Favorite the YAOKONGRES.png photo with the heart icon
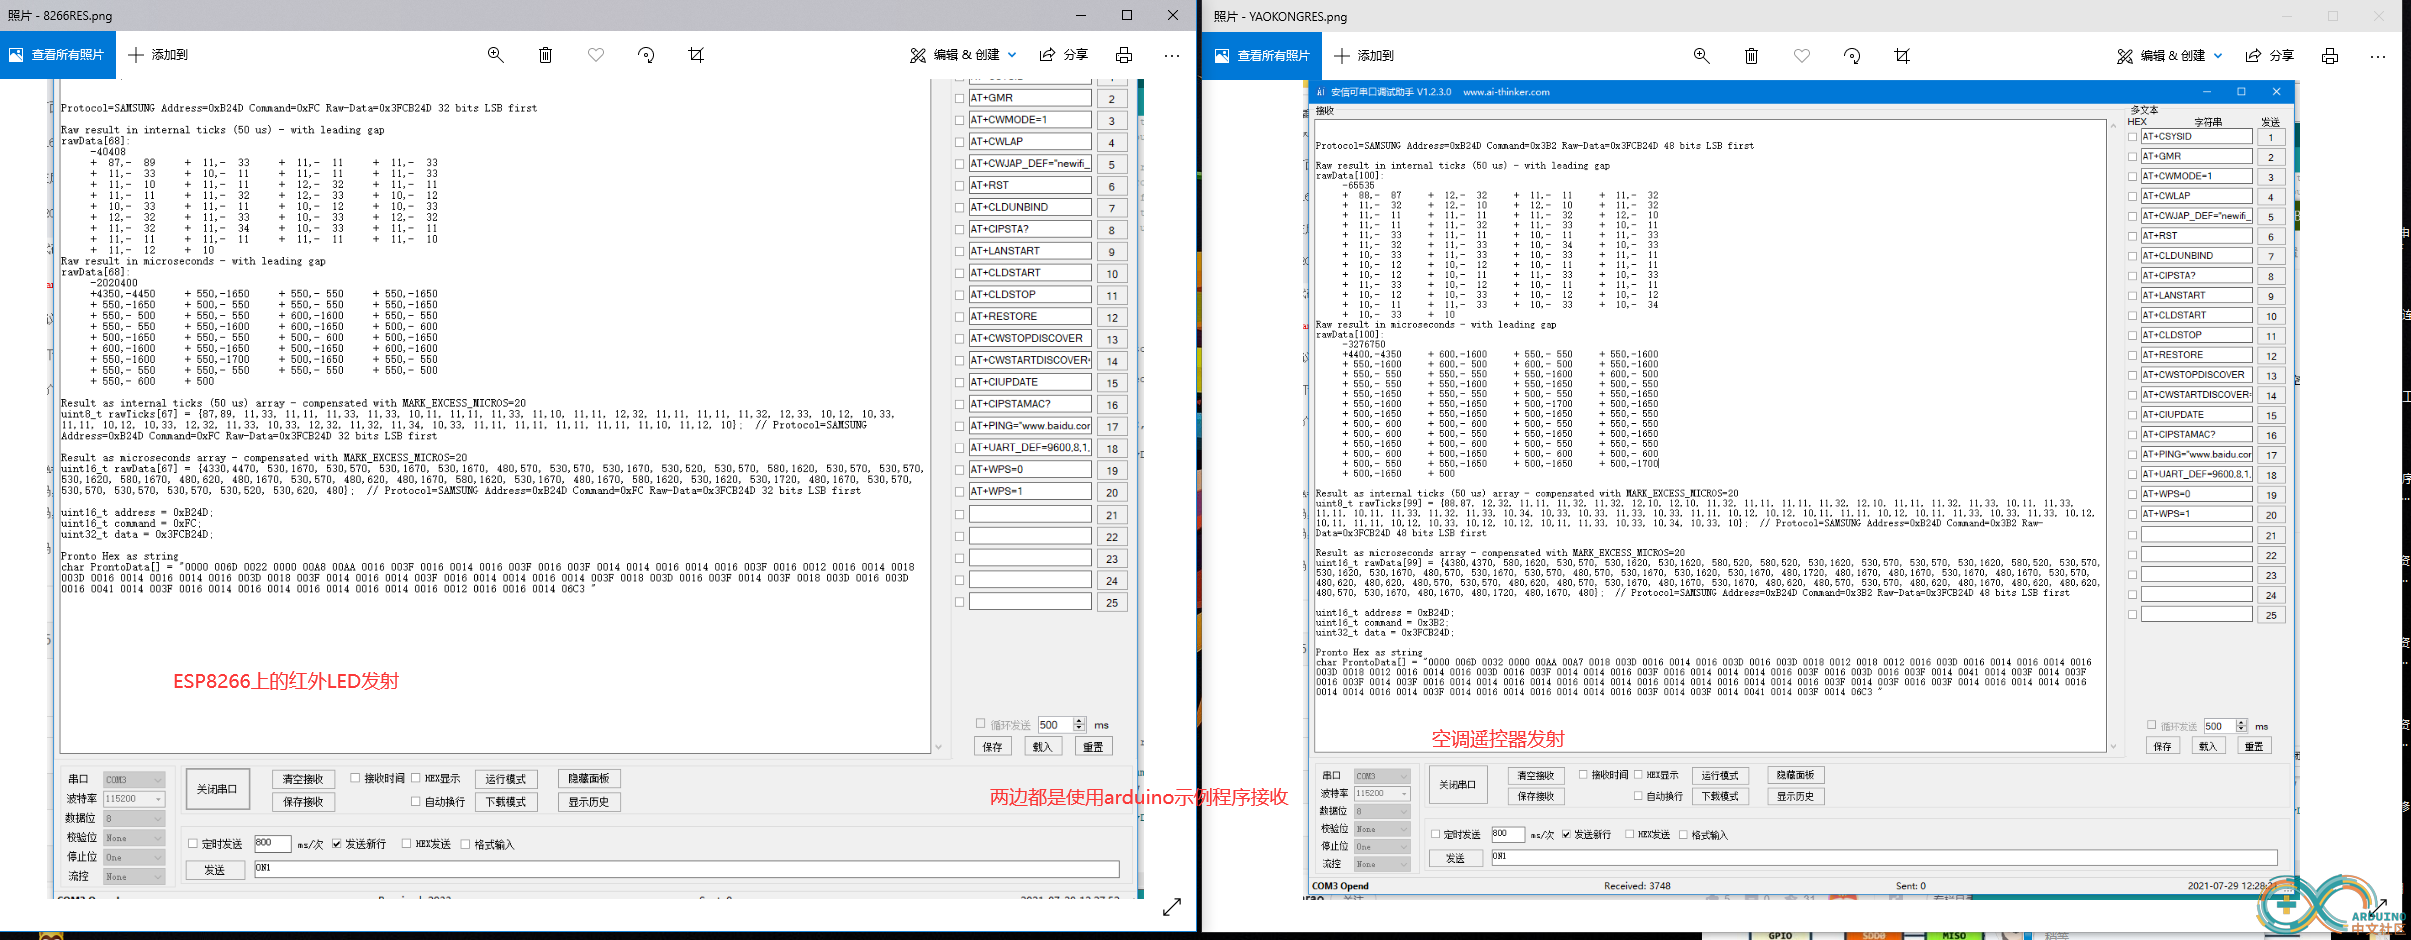This screenshot has width=2411, height=940. pyautogui.click(x=1802, y=56)
